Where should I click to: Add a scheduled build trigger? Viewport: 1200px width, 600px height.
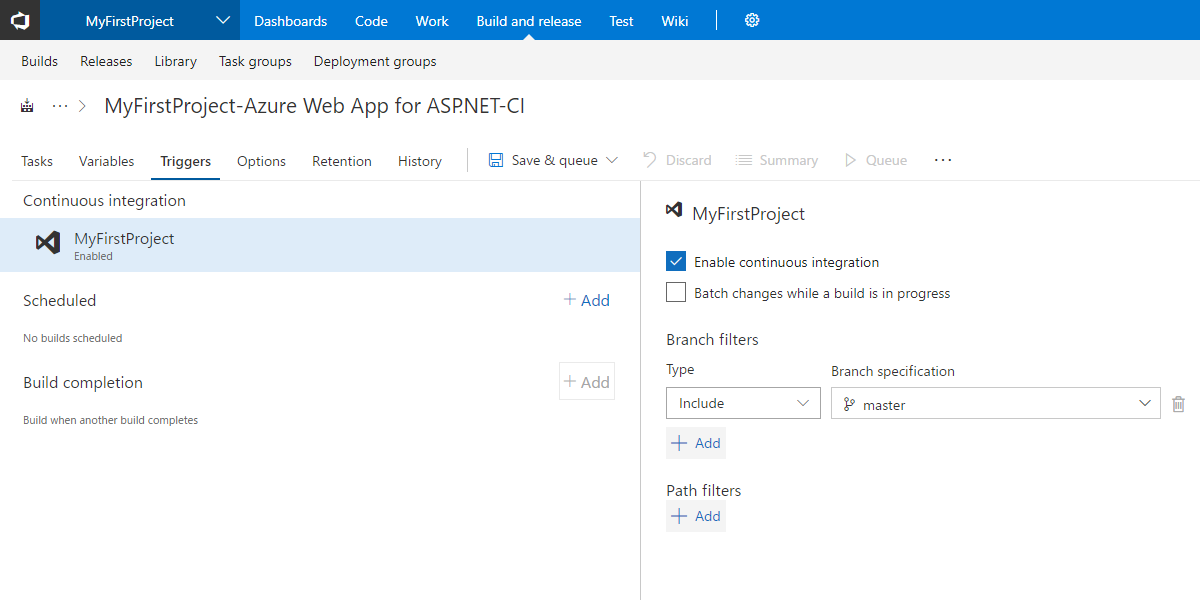pyautogui.click(x=587, y=300)
